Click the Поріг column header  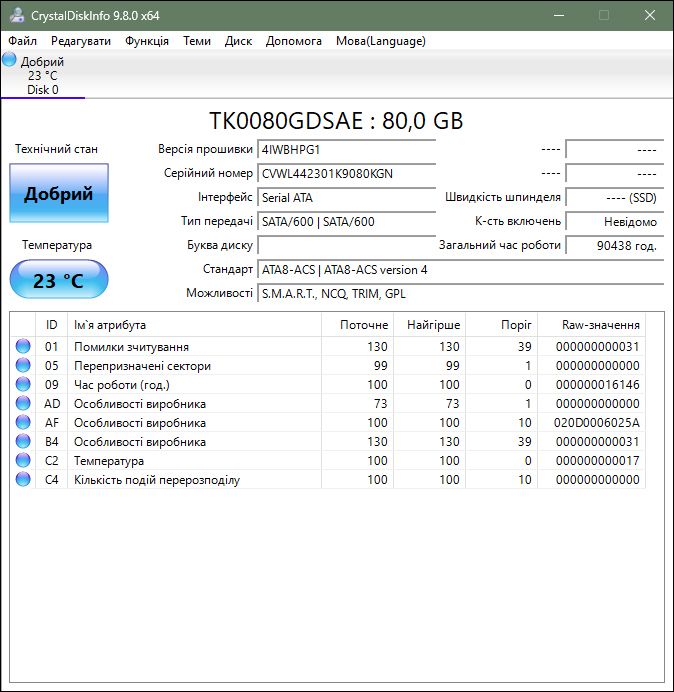point(501,325)
